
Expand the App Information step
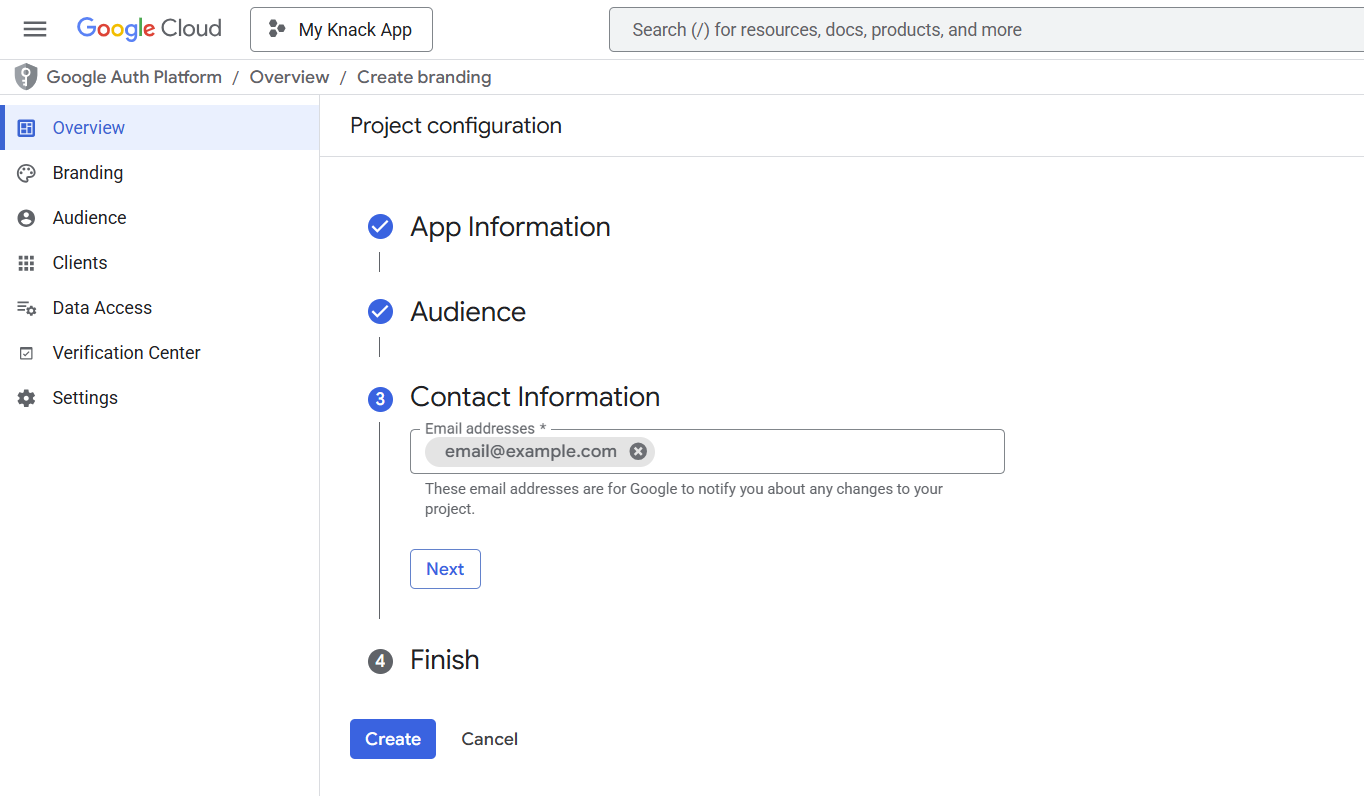[x=509, y=227]
